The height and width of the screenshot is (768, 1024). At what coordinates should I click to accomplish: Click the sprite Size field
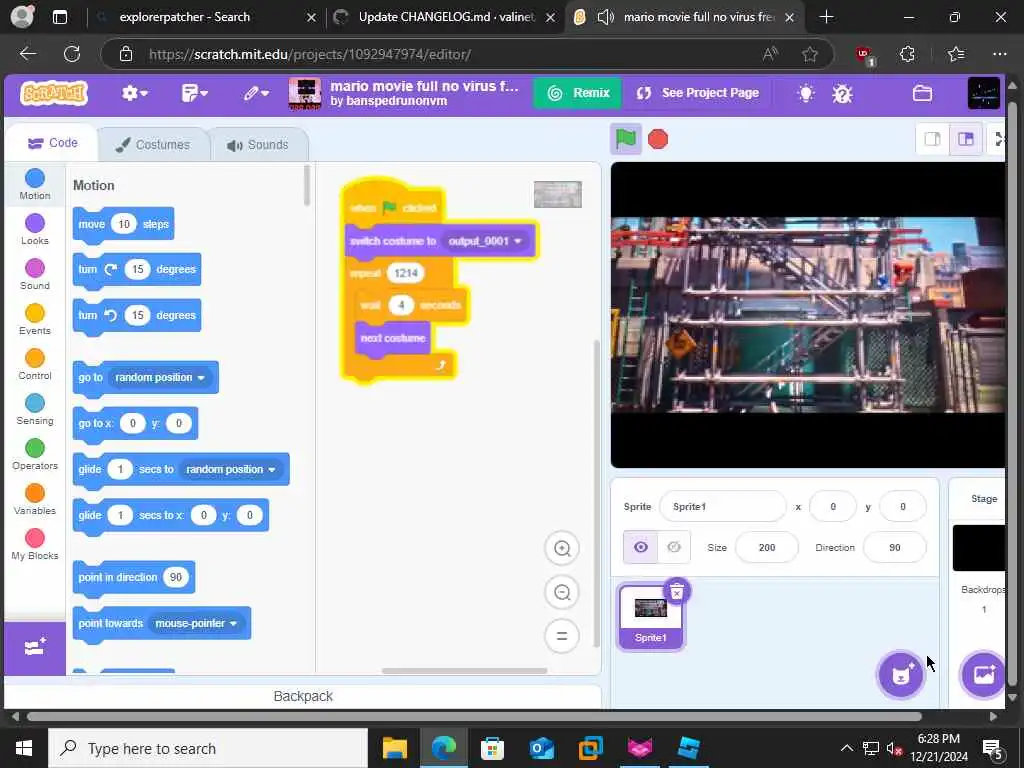[x=767, y=547]
